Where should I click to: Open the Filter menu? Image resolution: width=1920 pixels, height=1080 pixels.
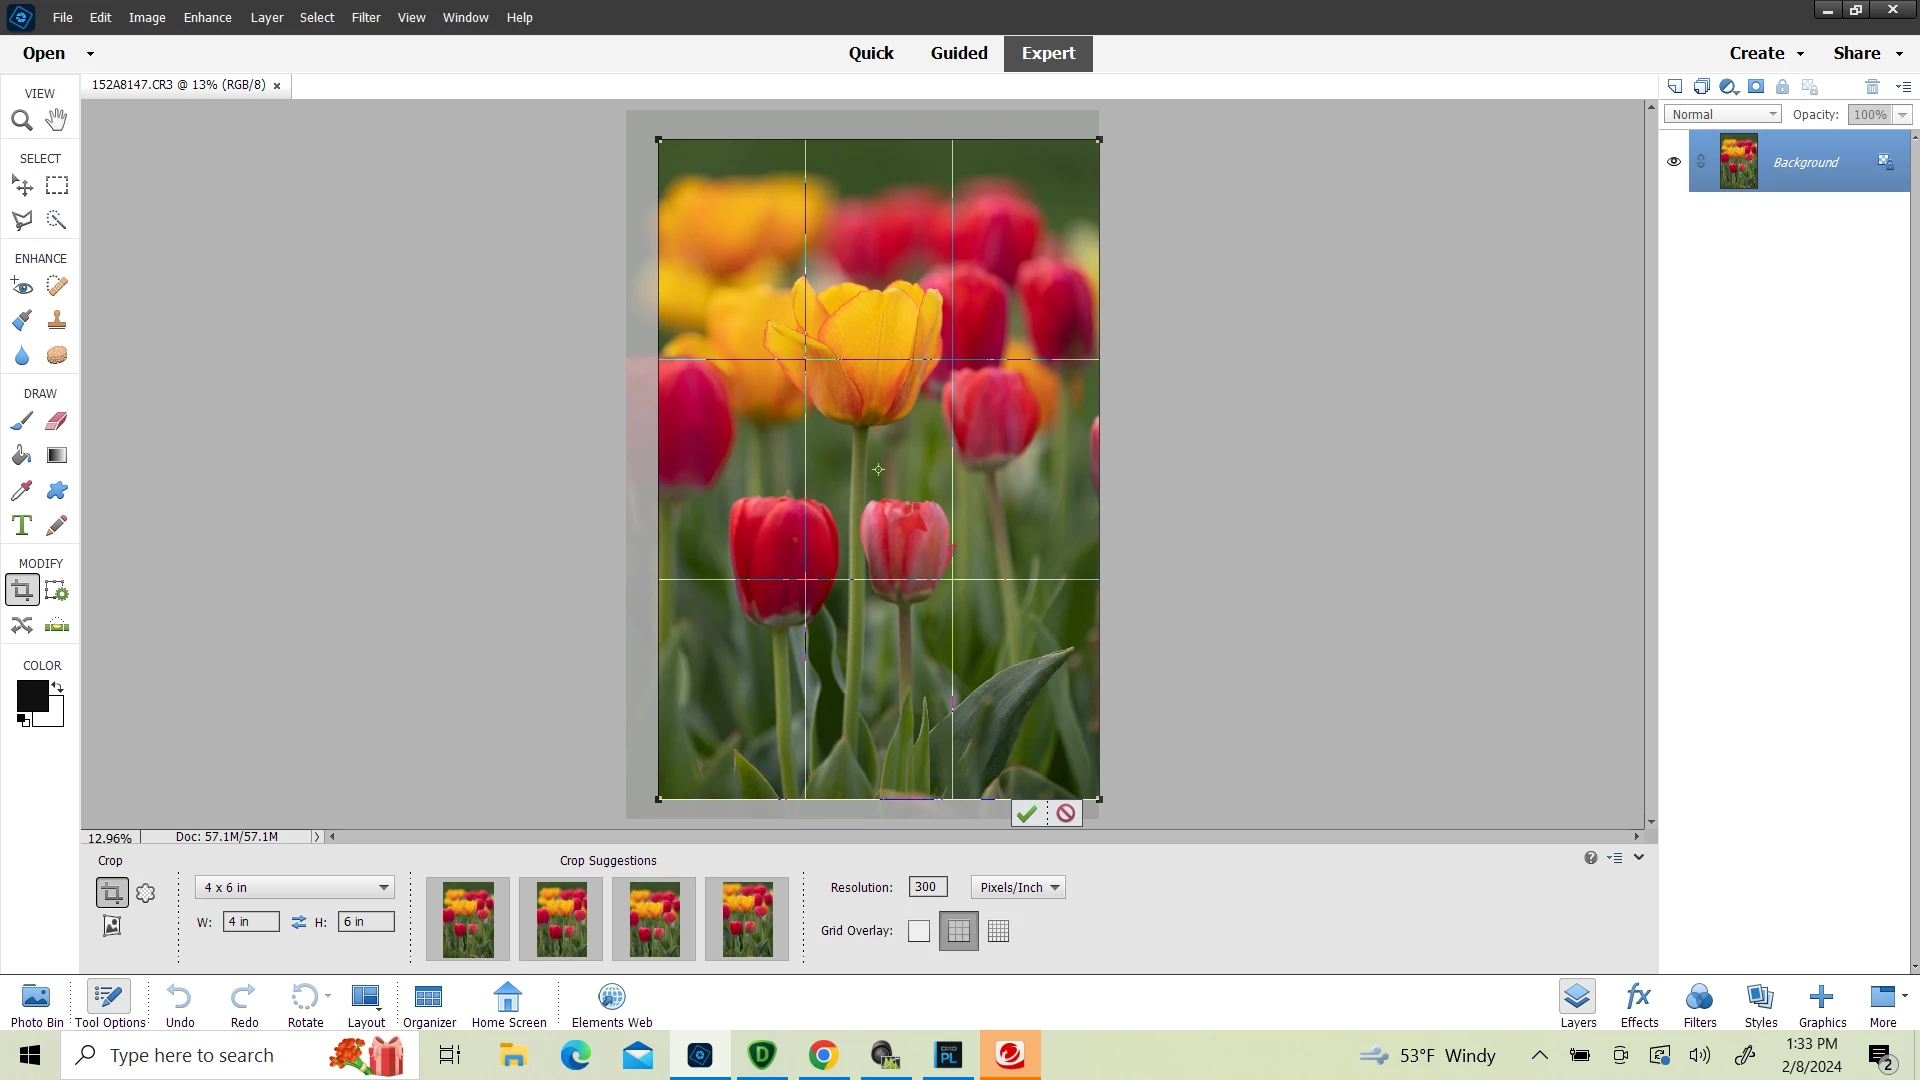click(365, 17)
